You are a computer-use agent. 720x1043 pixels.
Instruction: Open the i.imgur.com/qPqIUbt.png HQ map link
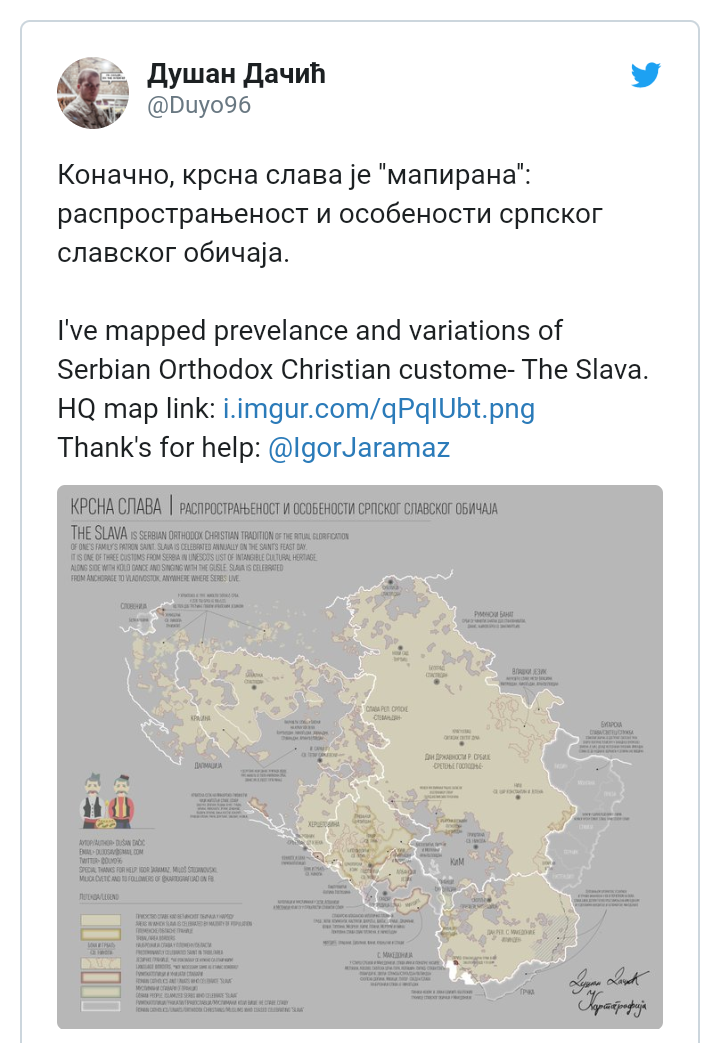(x=379, y=408)
